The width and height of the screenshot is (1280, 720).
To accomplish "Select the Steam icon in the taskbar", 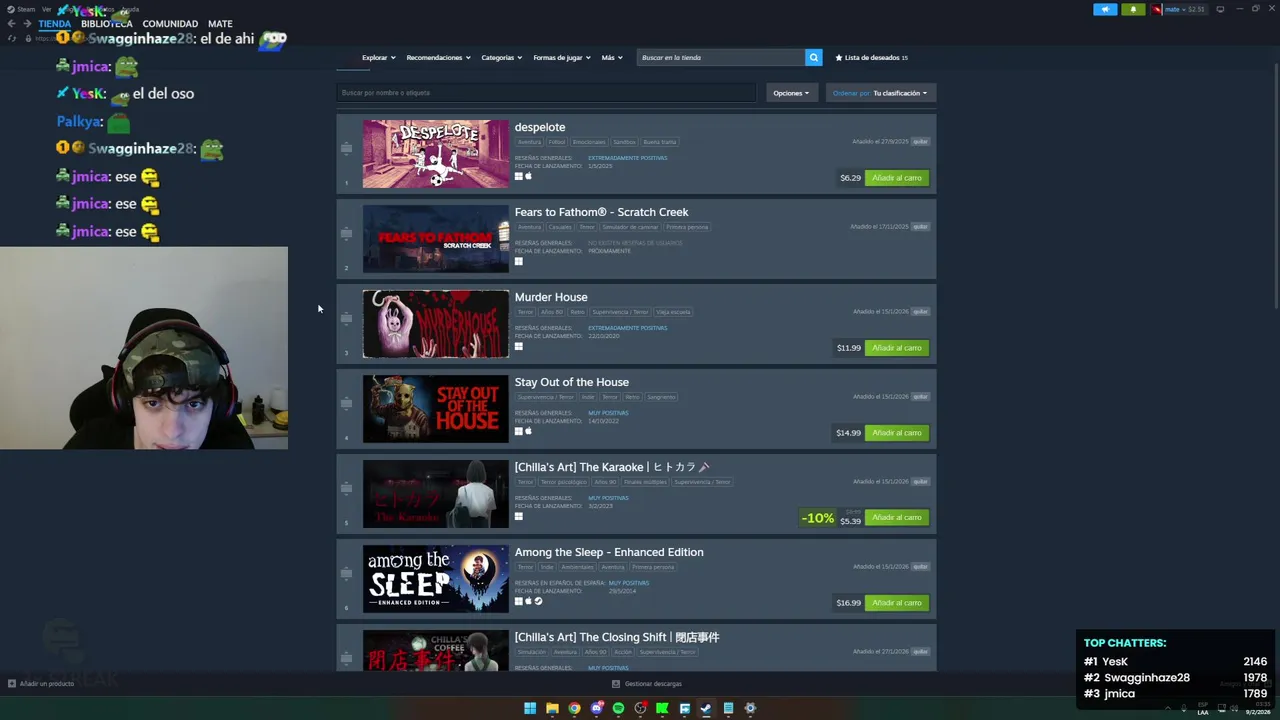I will tap(706, 708).
